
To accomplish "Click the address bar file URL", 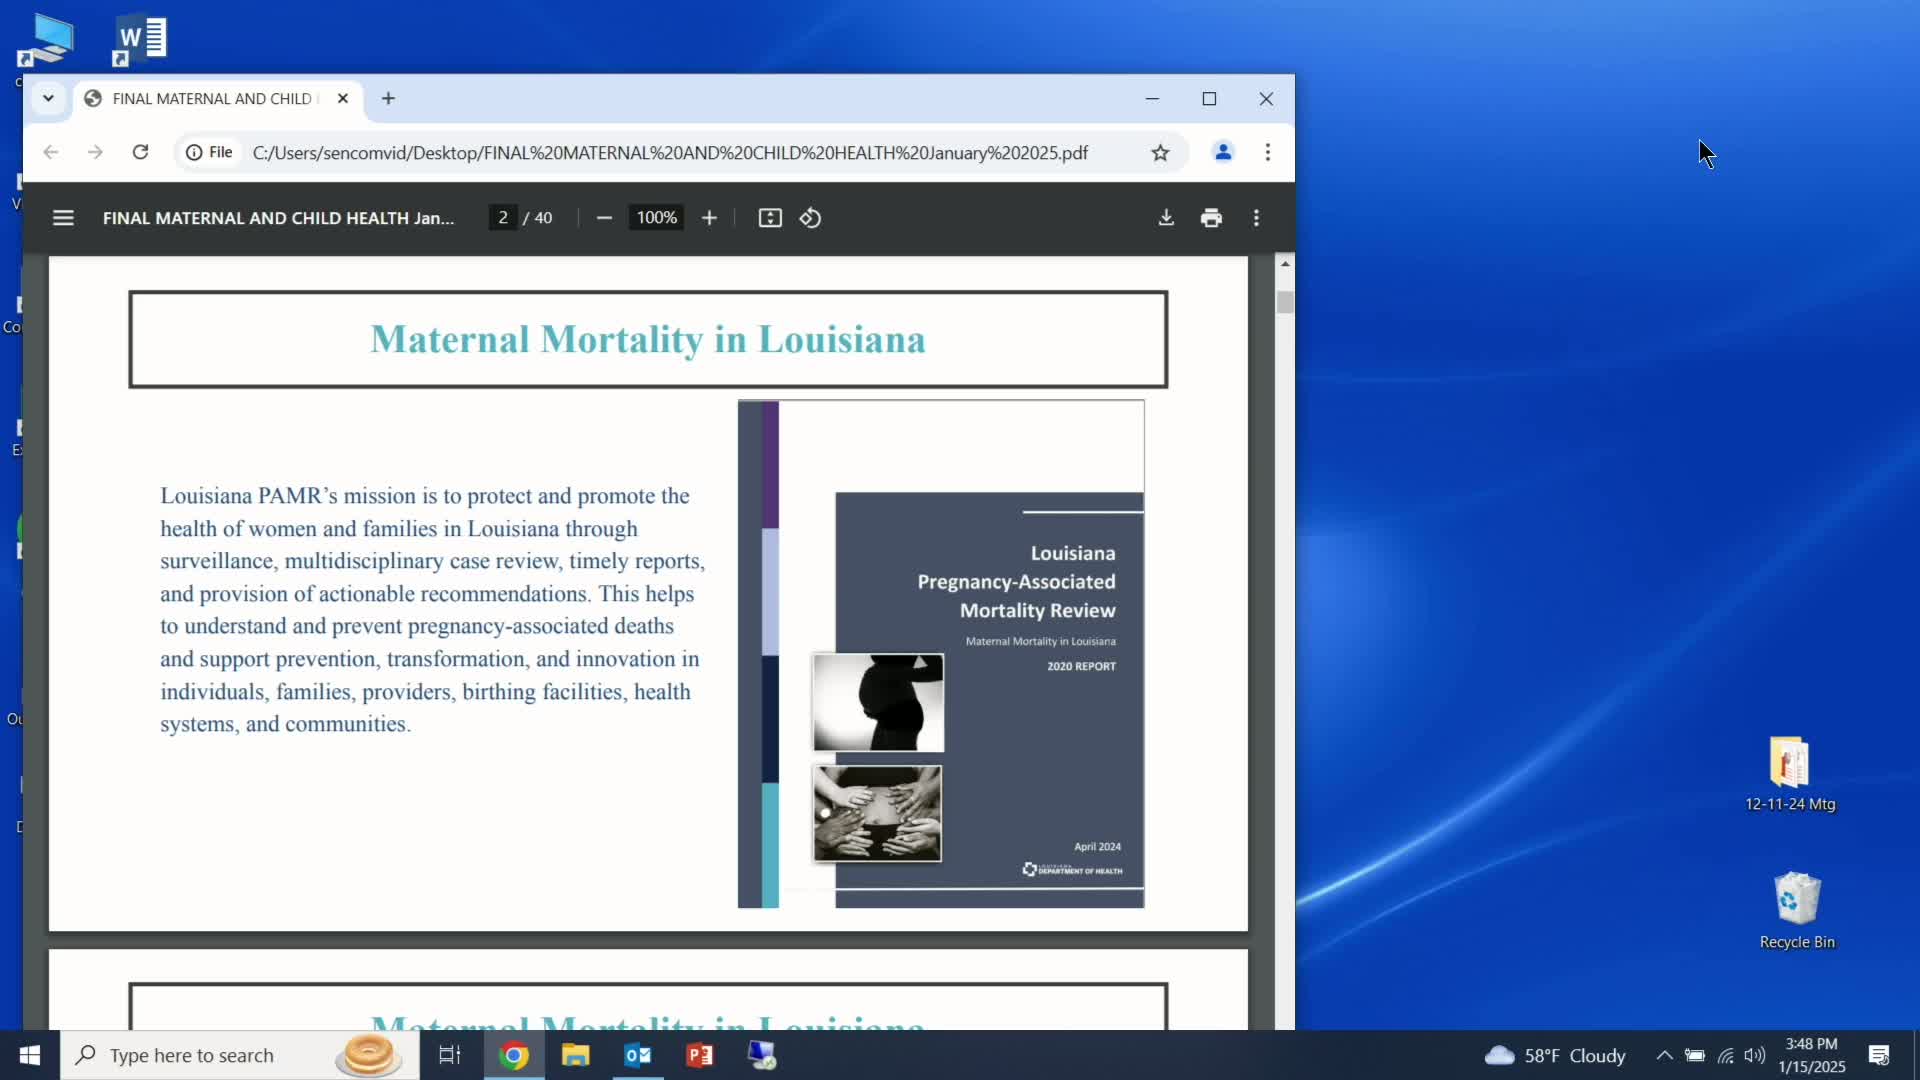I will pyautogui.click(x=670, y=153).
